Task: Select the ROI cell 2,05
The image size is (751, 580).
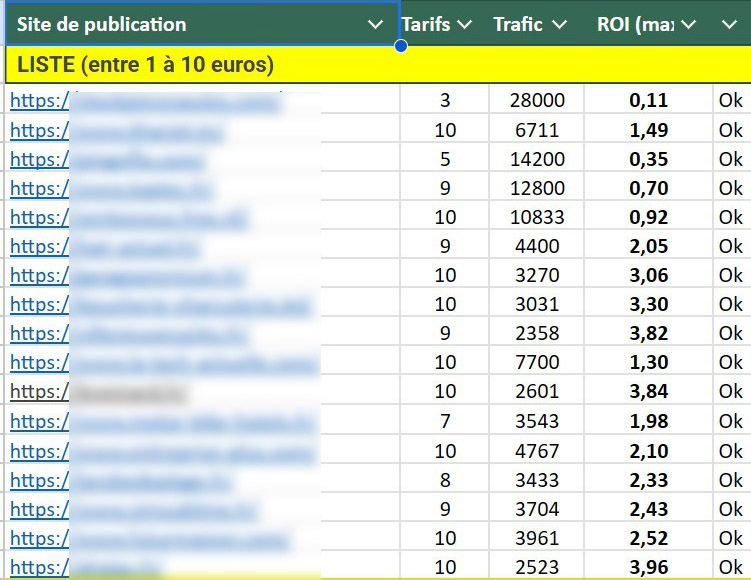Action: coord(649,246)
